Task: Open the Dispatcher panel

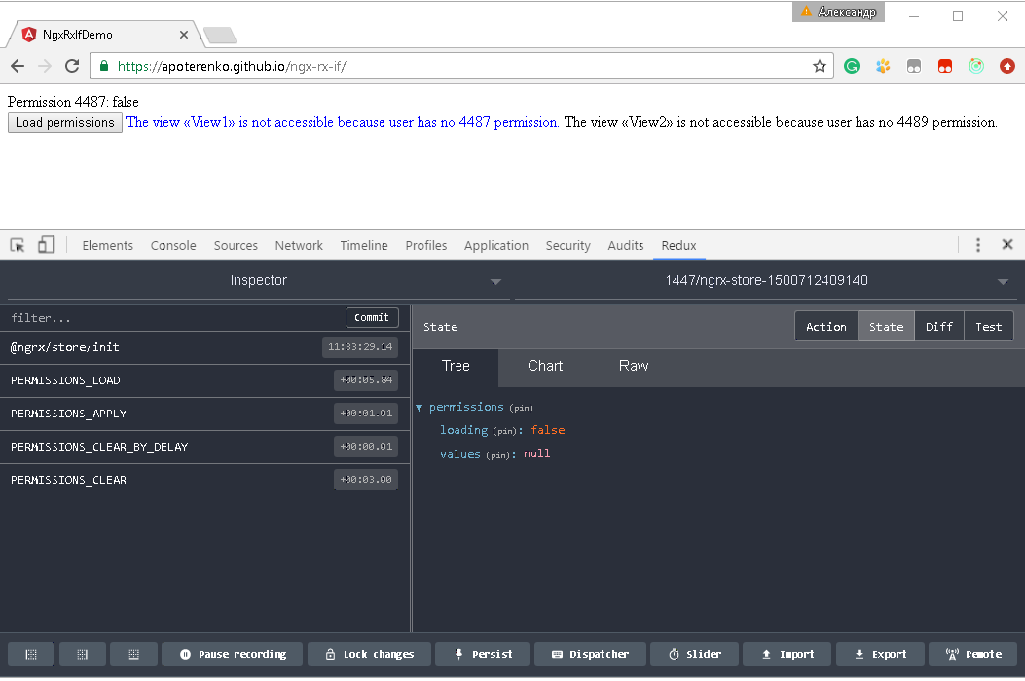Action: (590, 654)
